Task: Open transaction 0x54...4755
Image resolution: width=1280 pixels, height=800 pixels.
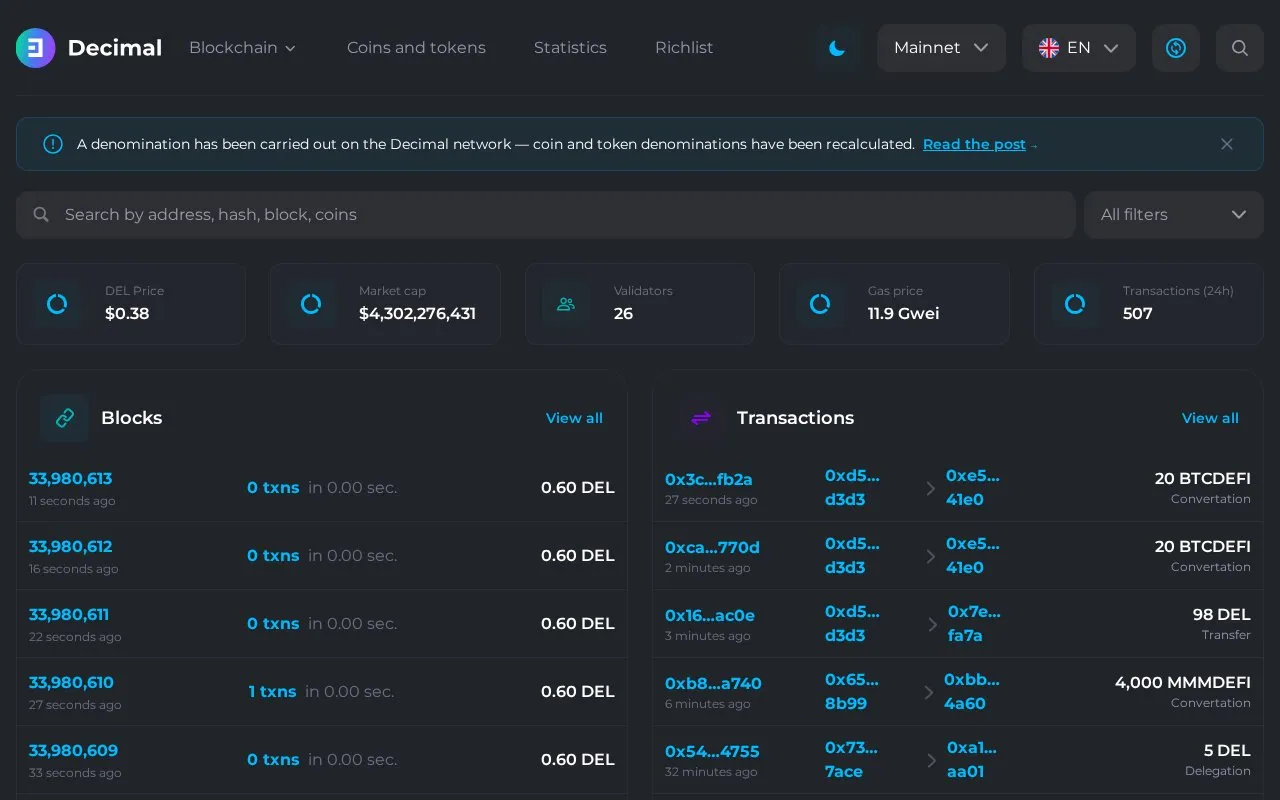Action: [x=712, y=752]
